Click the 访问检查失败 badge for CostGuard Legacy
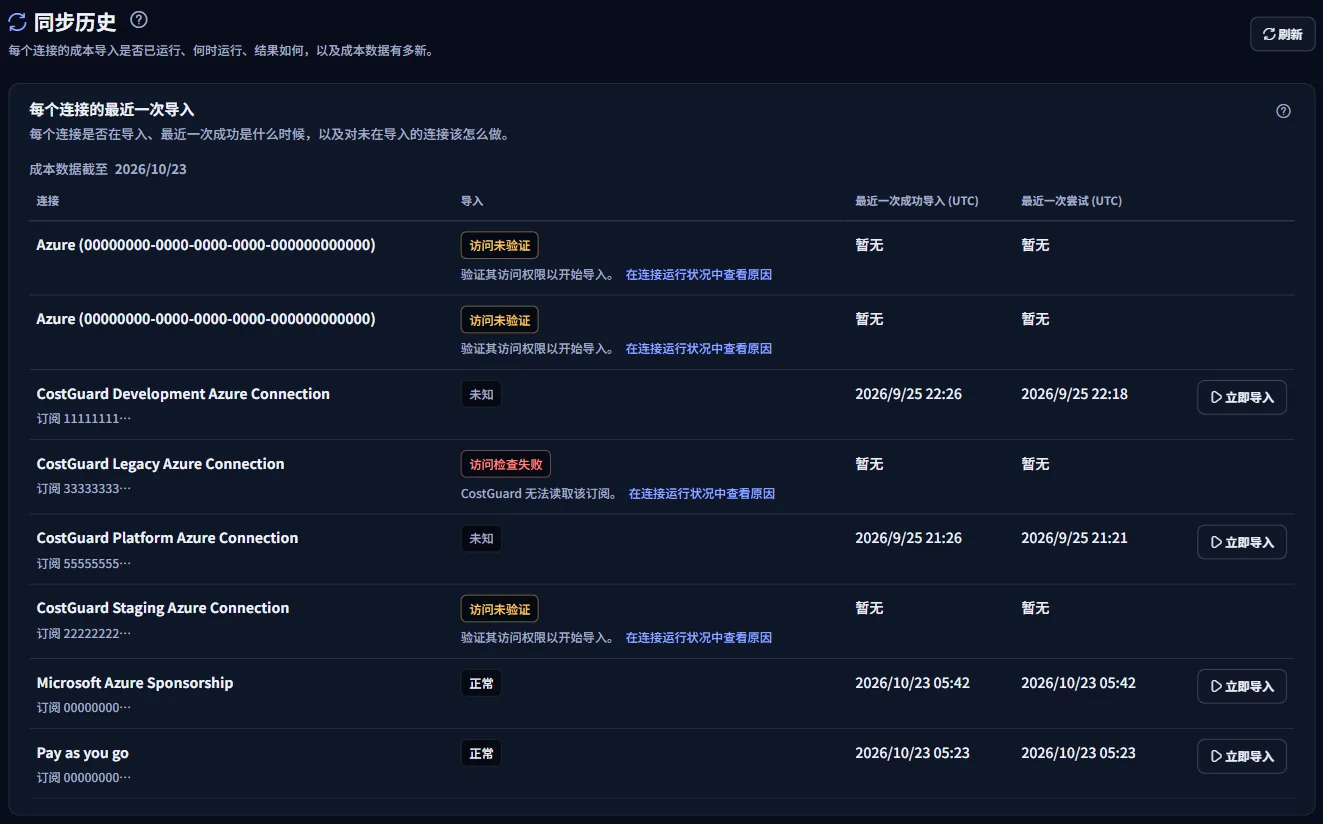The image size is (1323, 824). pyautogui.click(x=506, y=464)
